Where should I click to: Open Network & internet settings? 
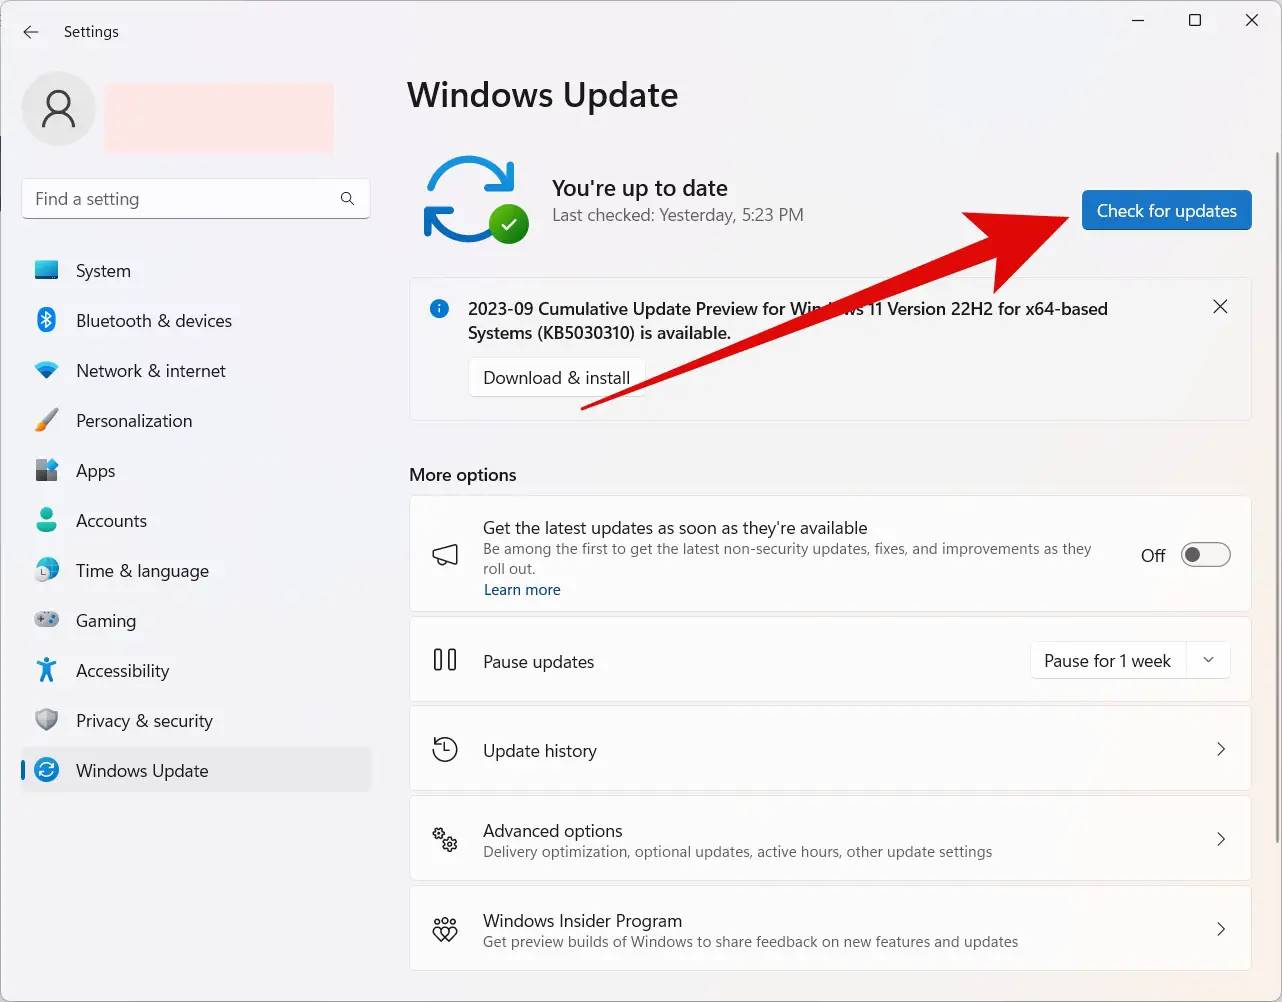(150, 371)
